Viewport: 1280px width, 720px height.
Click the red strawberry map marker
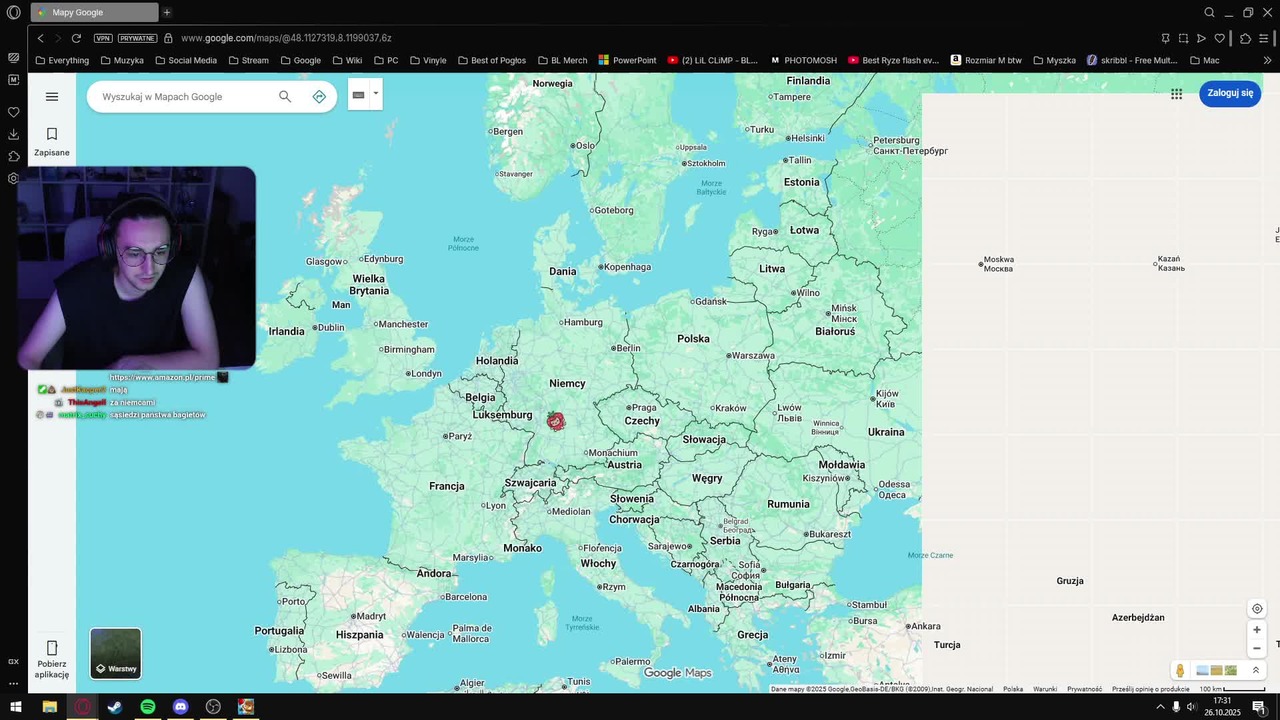tap(556, 421)
